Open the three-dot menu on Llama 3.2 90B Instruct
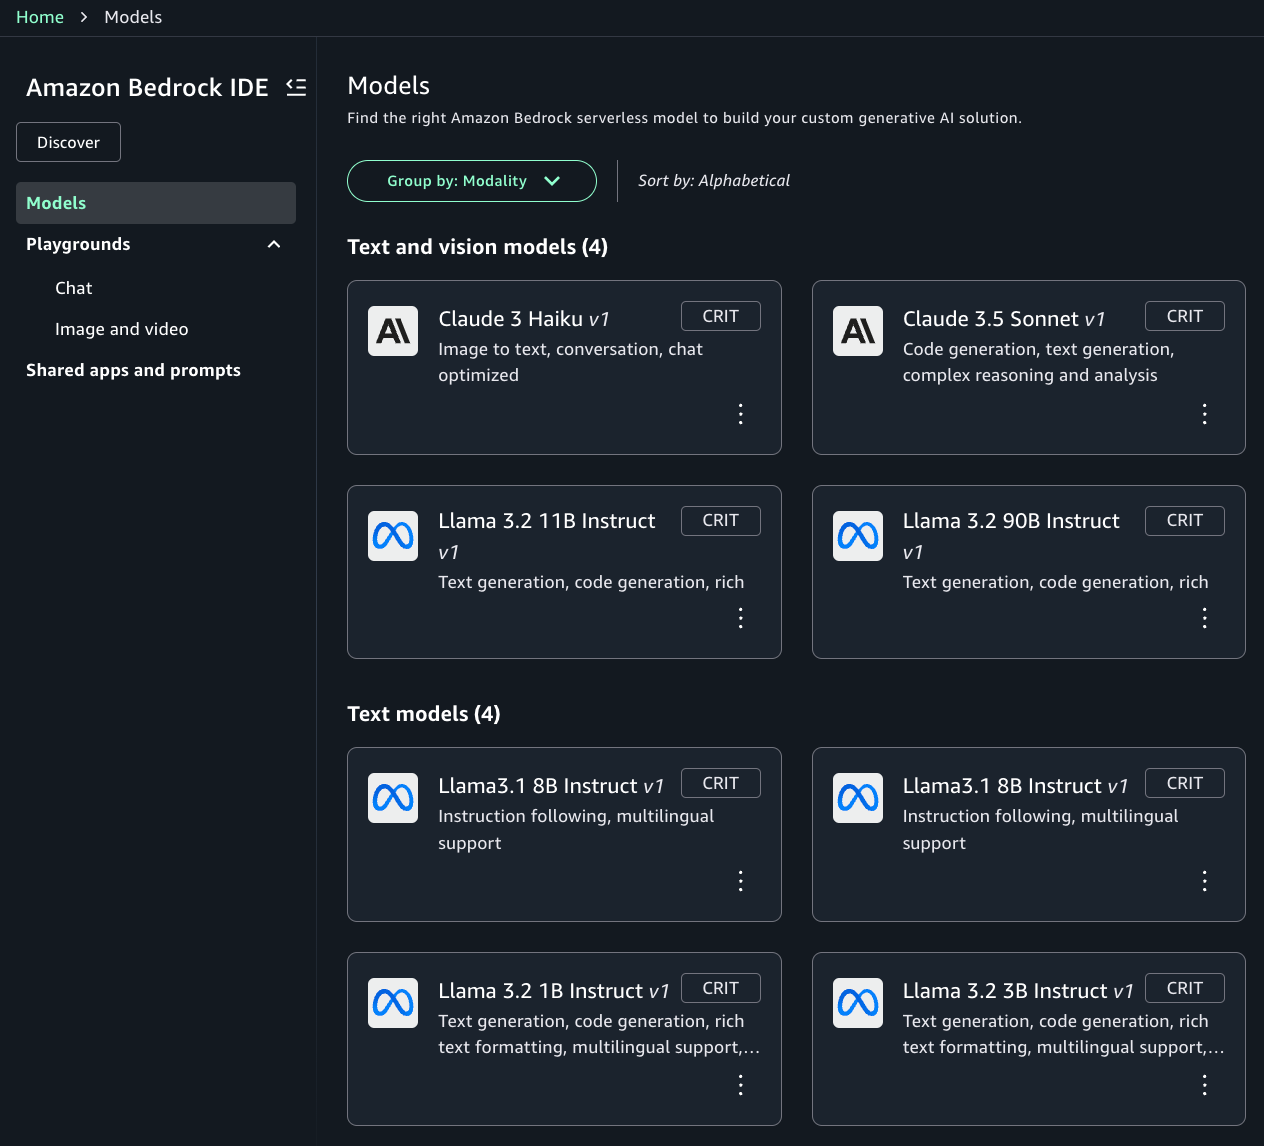Screen dimensions: 1264x1146 [x=1204, y=618]
